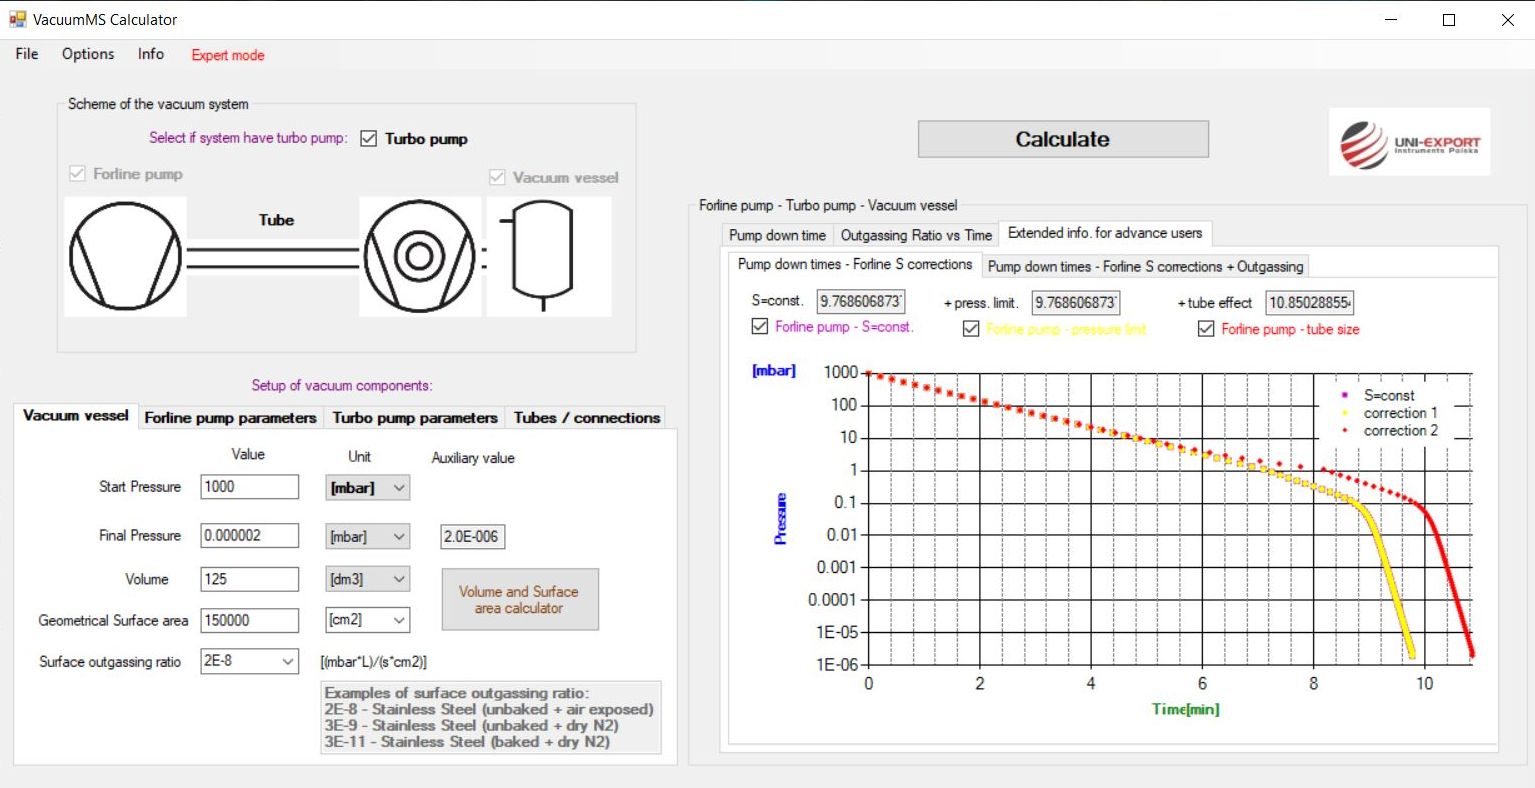Click the Volume value field
The width and height of the screenshot is (1535, 788).
click(250, 579)
